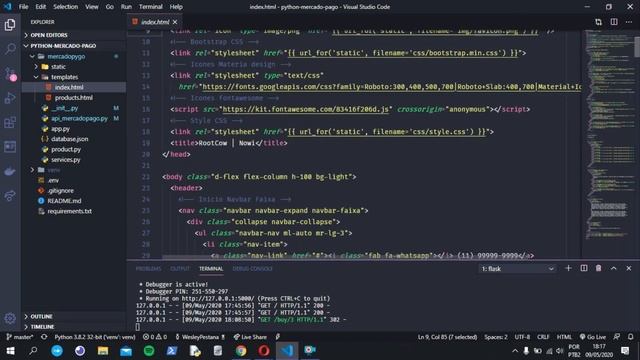Click the CRLF end-of-line selector

tap(543, 337)
